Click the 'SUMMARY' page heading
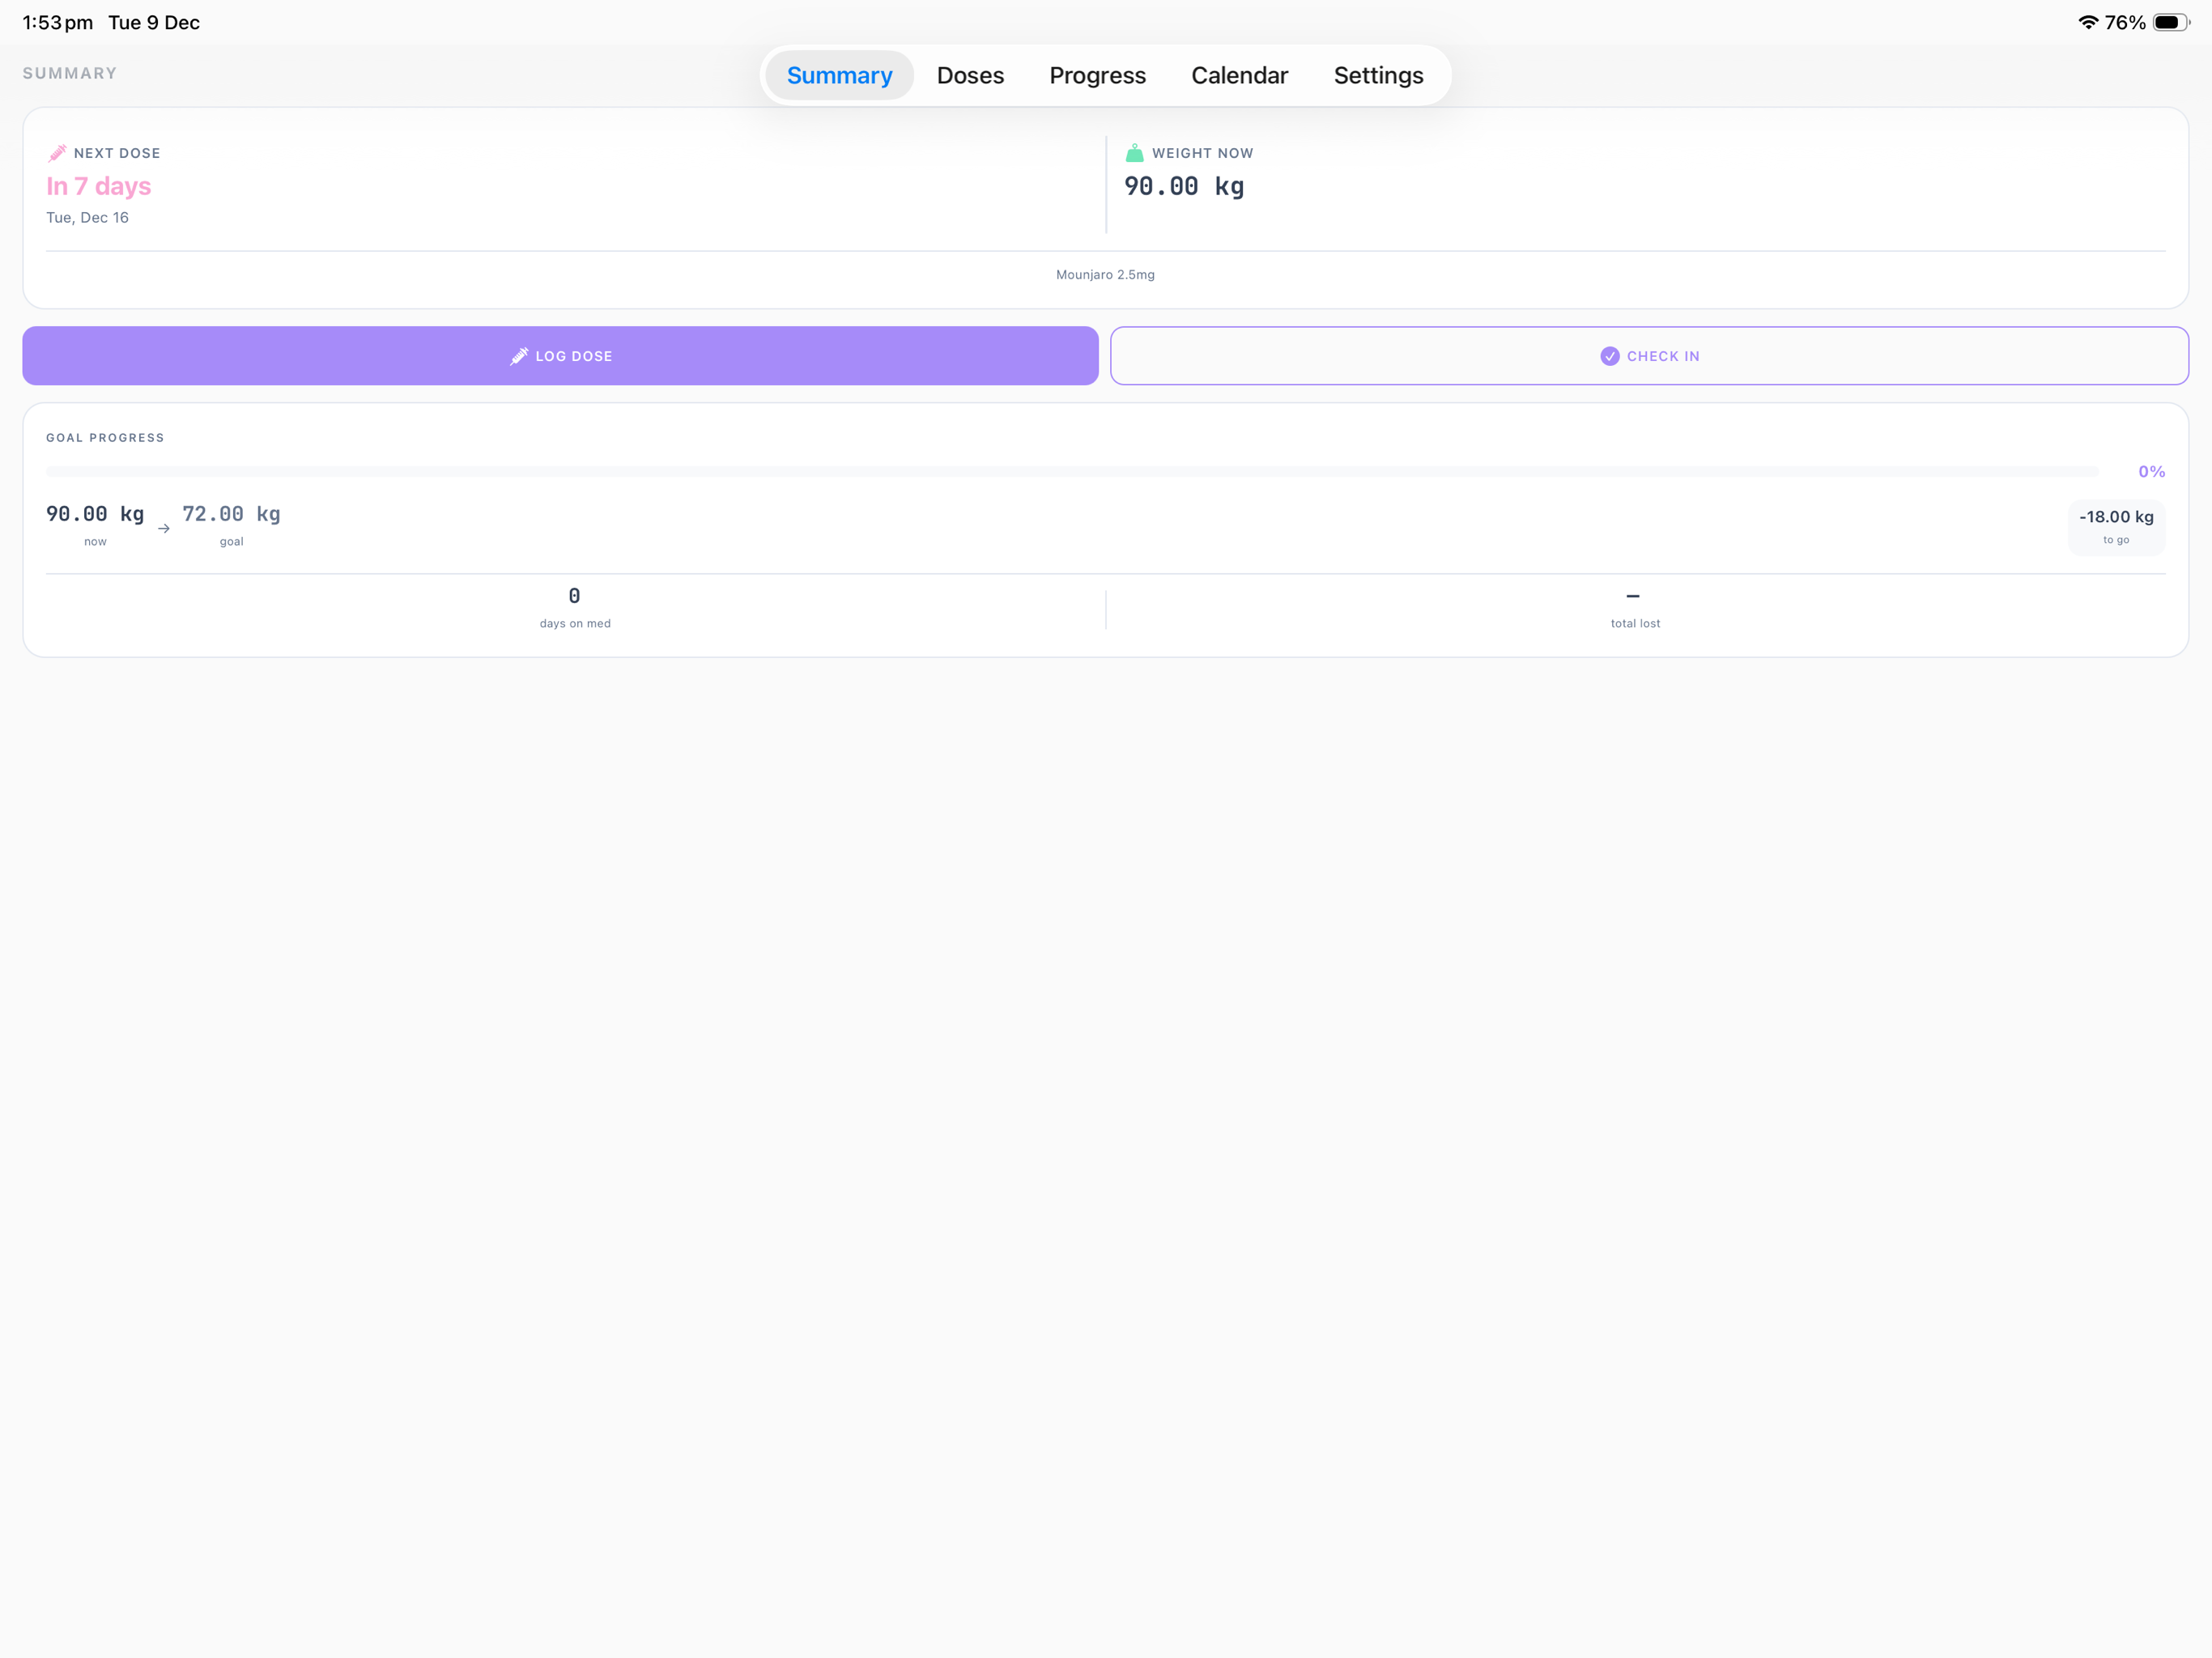This screenshot has width=2212, height=1658. coord(70,73)
